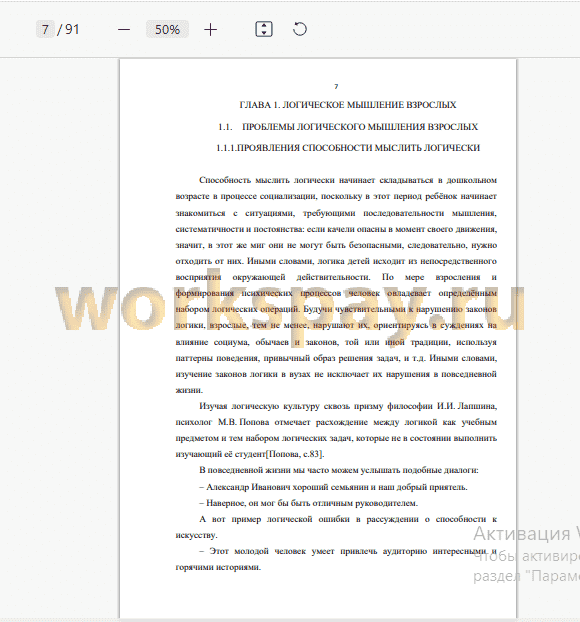The height and width of the screenshot is (622, 580).
Task: Click the 50% zoom level field
Action: (167, 29)
